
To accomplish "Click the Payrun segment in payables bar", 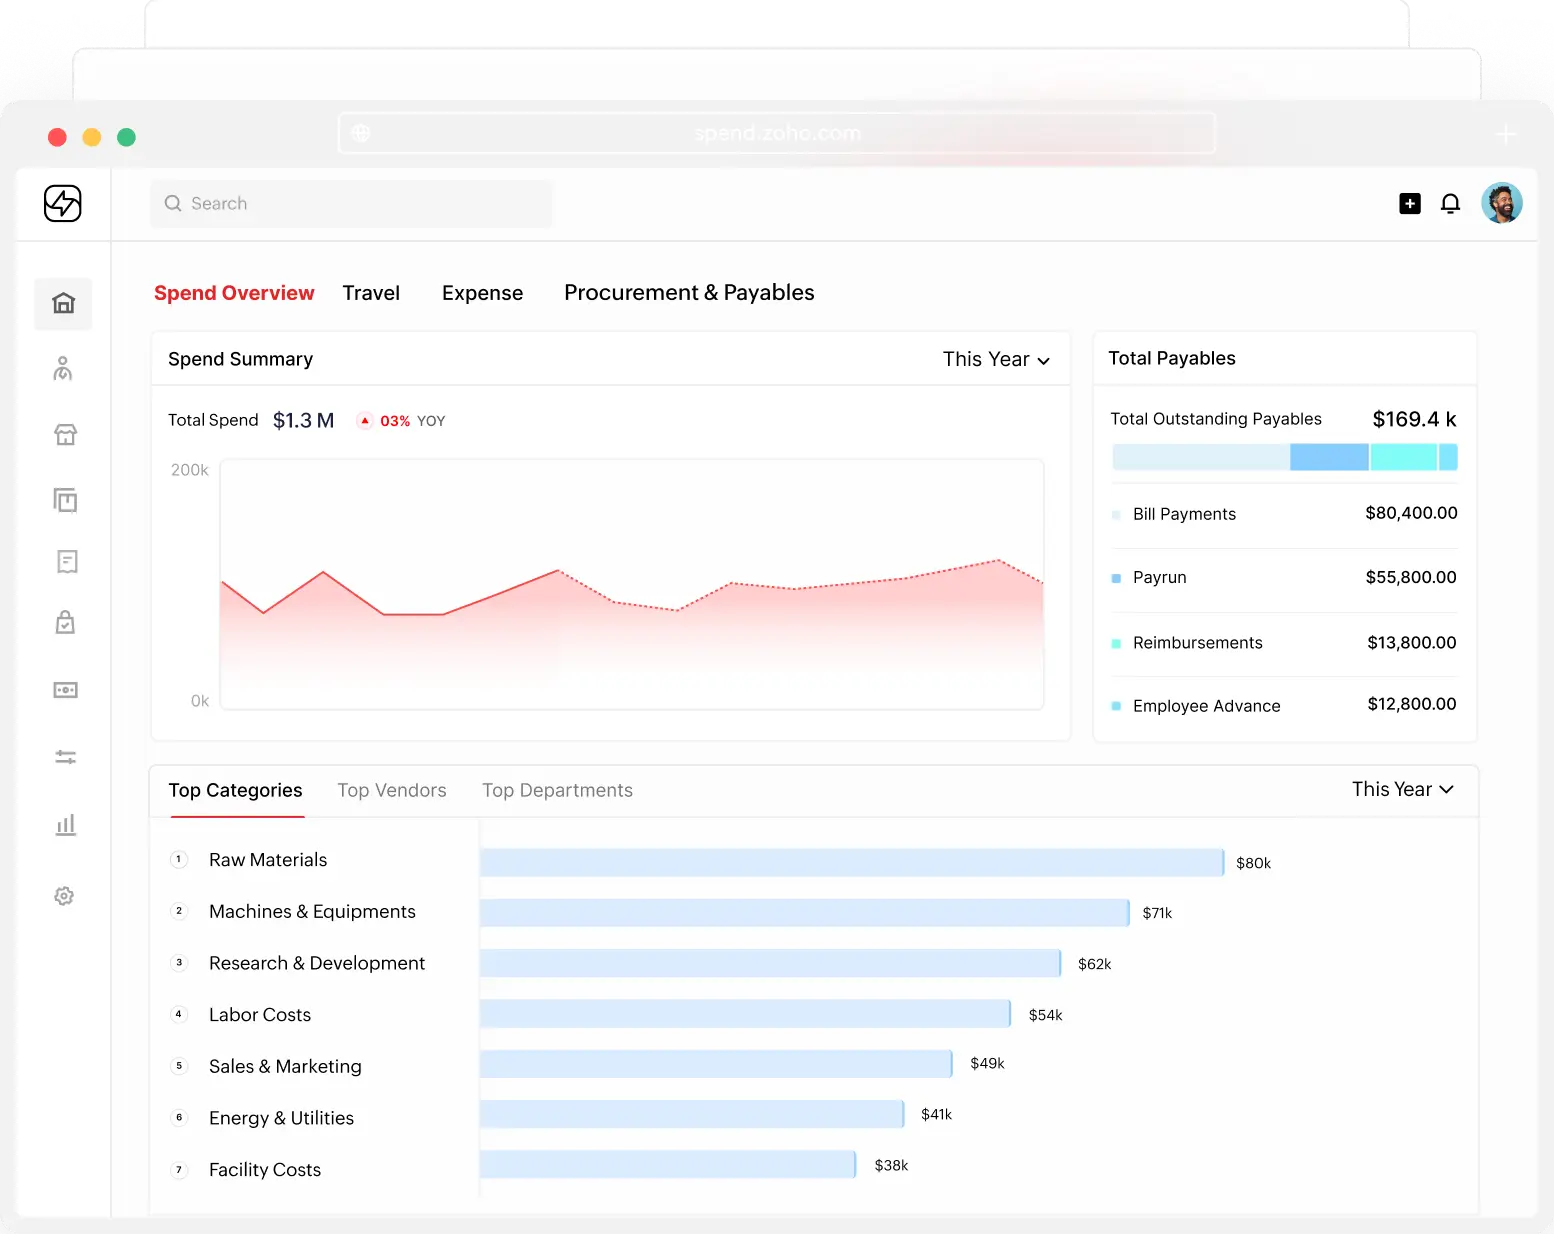I will tap(1328, 458).
